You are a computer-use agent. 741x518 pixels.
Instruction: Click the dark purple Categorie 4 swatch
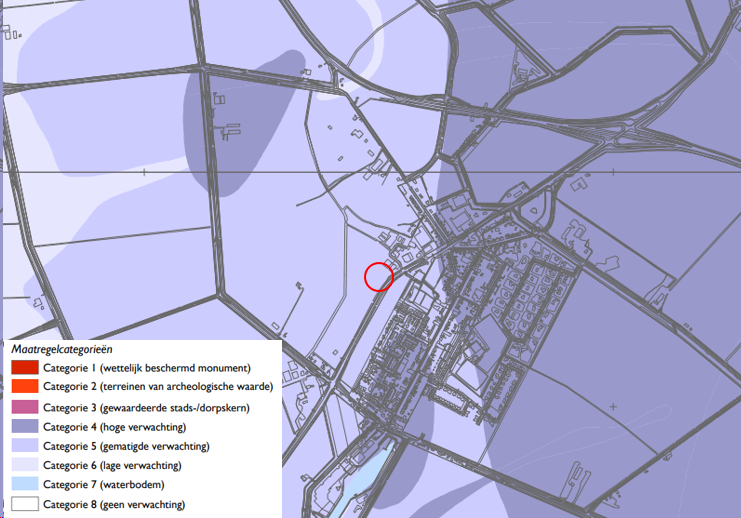[25, 426]
